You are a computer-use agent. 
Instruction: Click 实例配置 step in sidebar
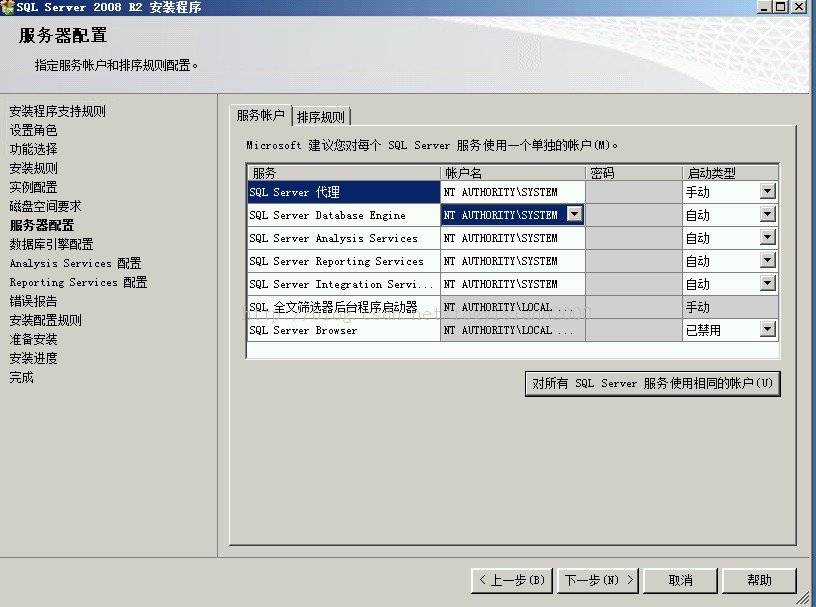[x=33, y=187]
